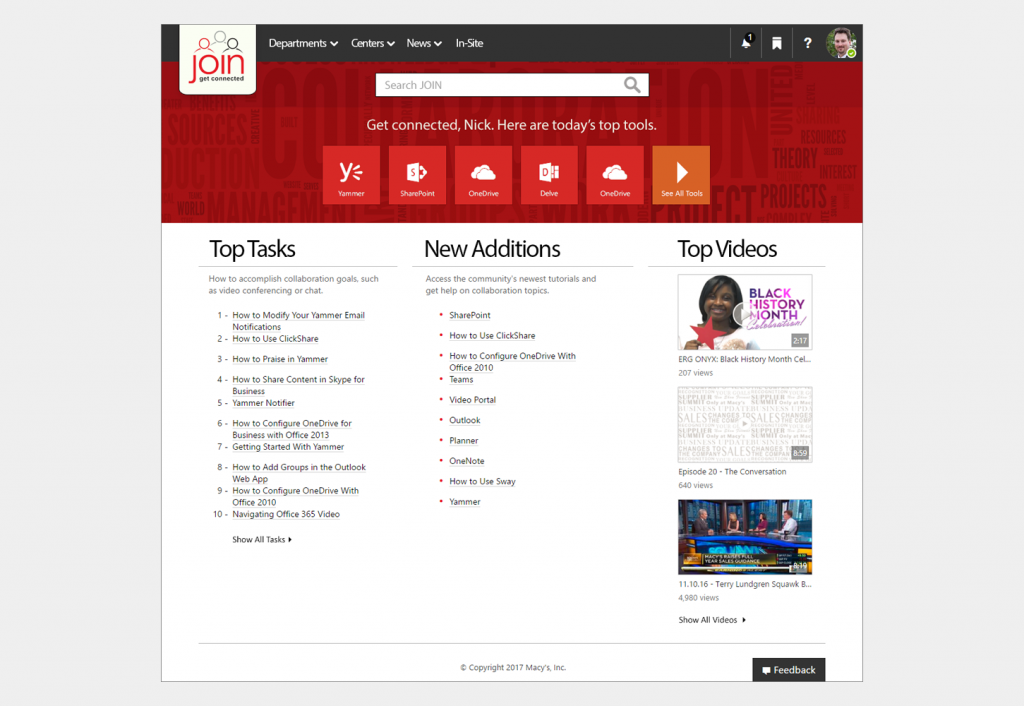Open How to Use ClickShare in Top Tasks
Screen dimensions: 1024x706
(x=276, y=339)
